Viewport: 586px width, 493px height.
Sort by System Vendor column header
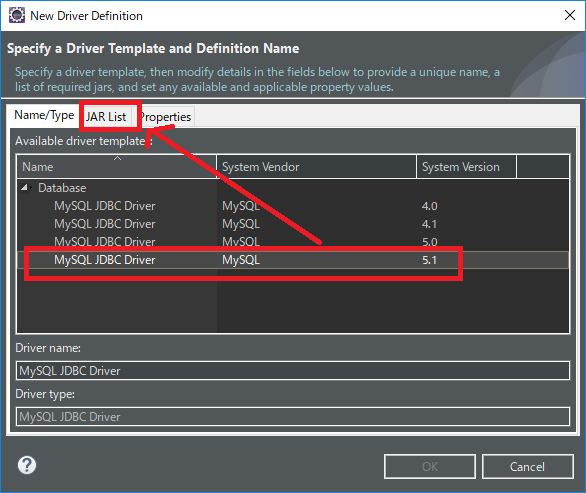[x=316, y=167]
